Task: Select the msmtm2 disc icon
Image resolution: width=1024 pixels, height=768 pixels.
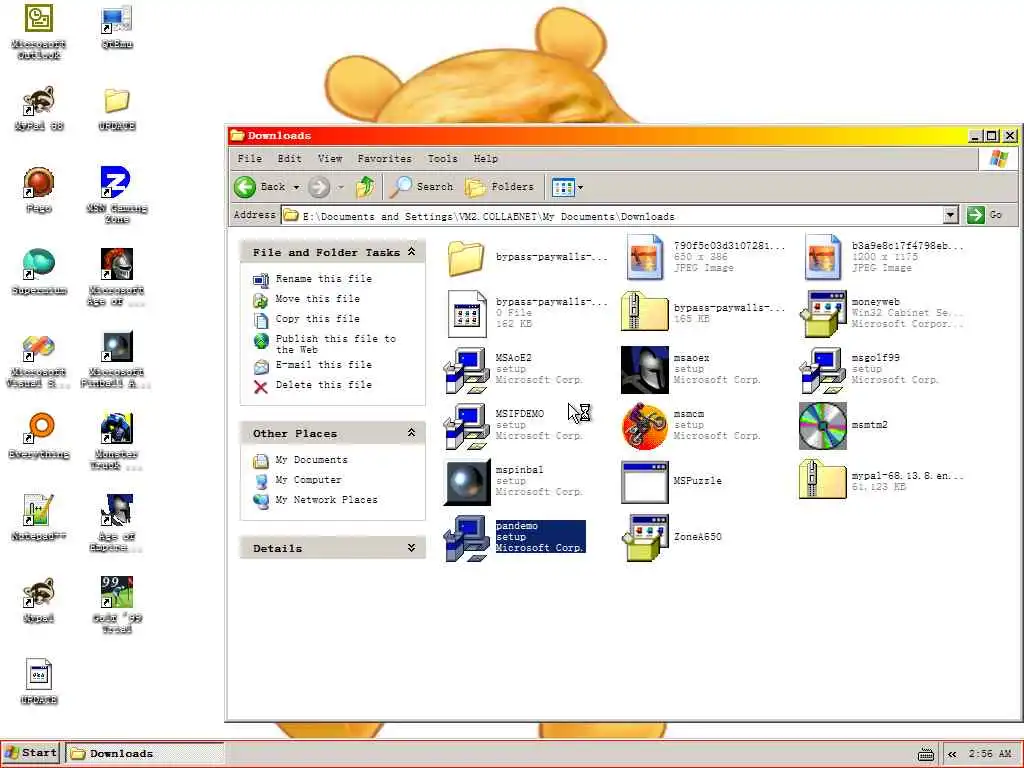Action: pyautogui.click(x=822, y=426)
